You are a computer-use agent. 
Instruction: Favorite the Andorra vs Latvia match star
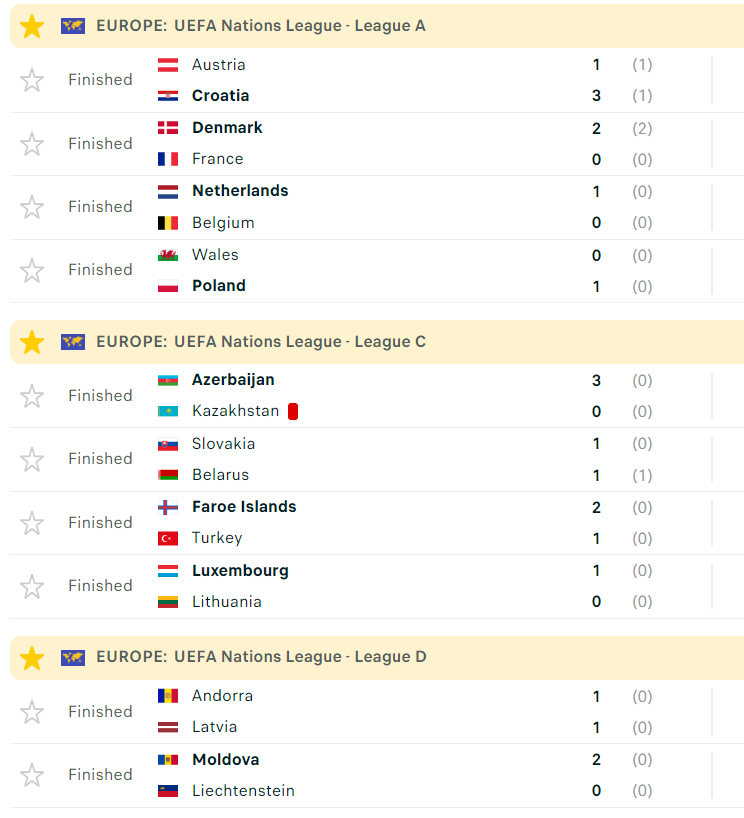click(x=32, y=712)
